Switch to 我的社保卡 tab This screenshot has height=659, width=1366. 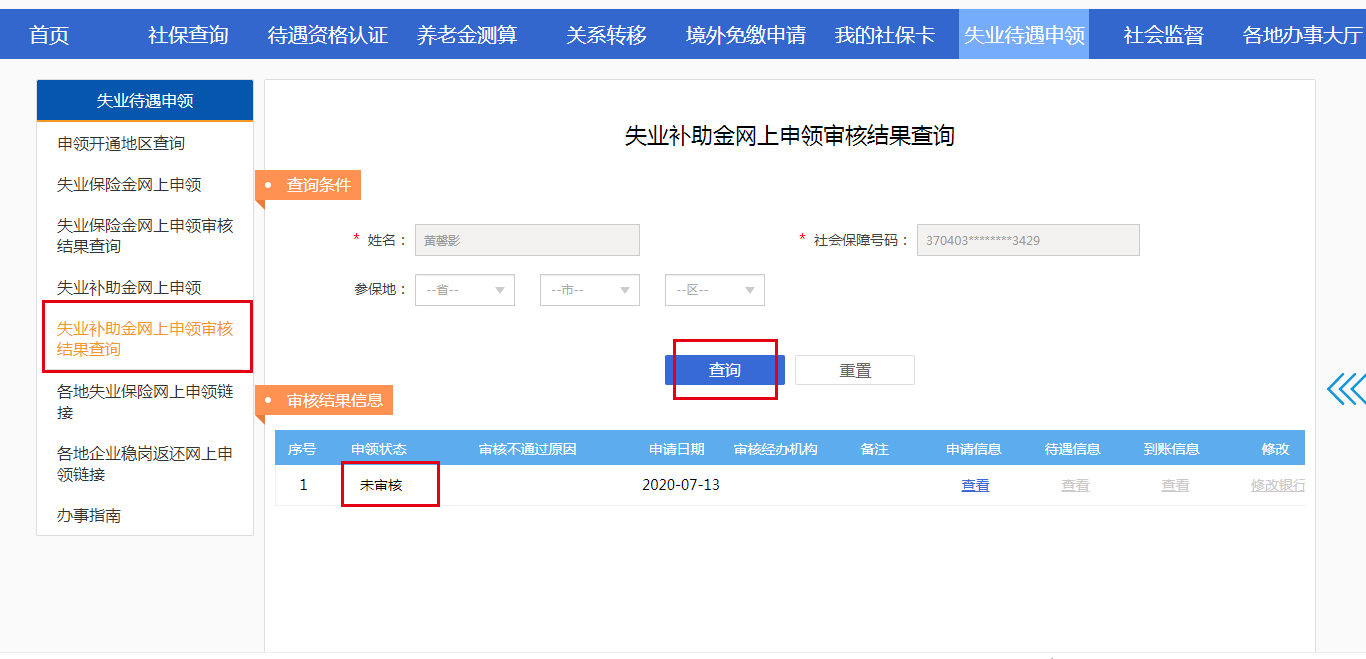pos(884,35)
